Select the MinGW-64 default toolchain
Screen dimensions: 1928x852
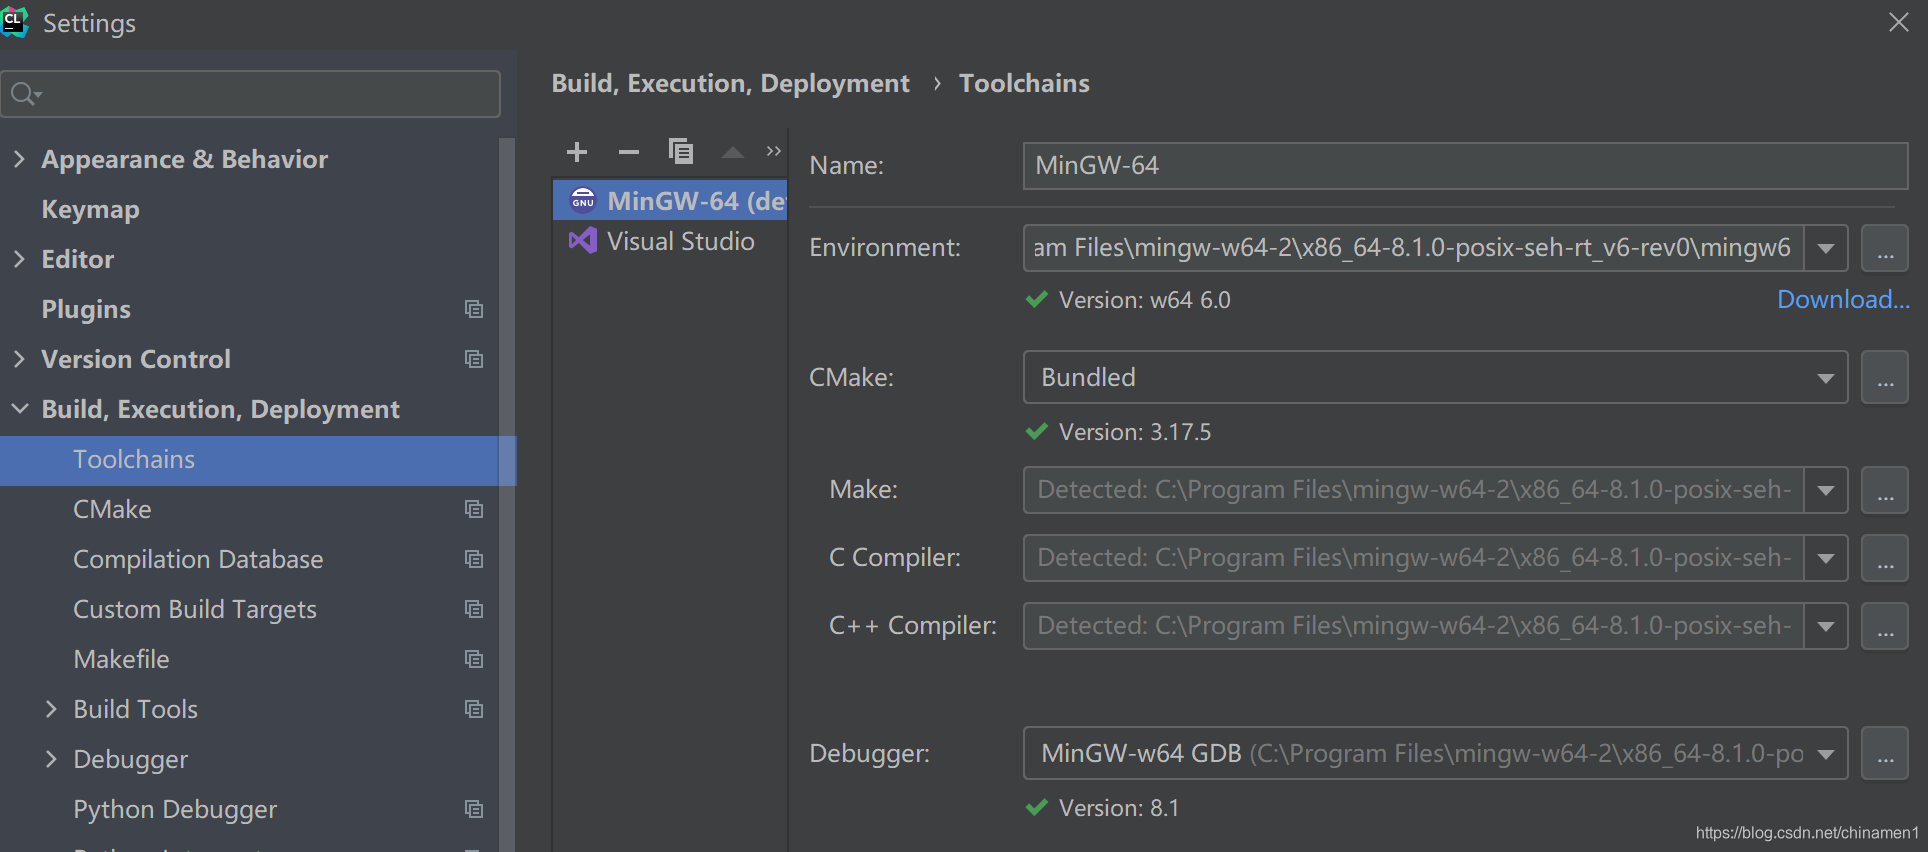click(x=670, y=201)
